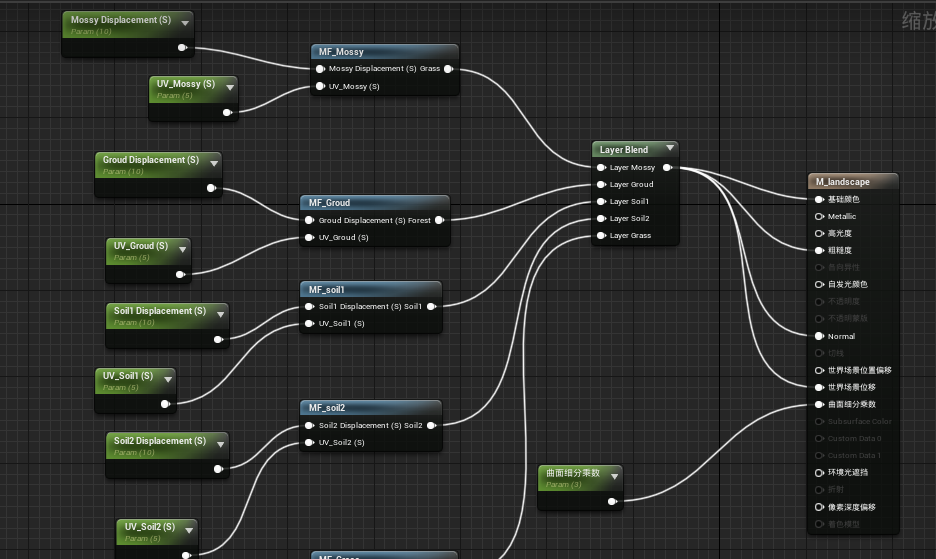Click the 'Param (3)' text under 曲面细分乘数

click(x=563, y=484)
